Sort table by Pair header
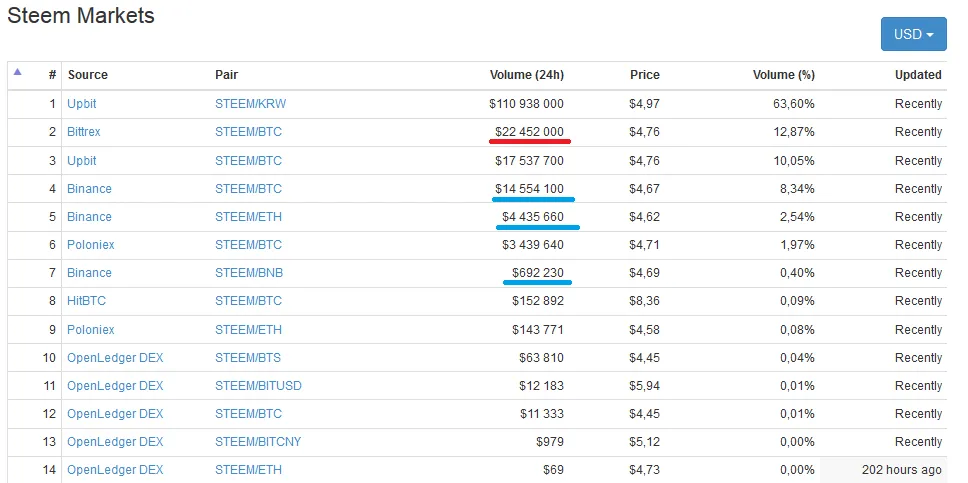 coord(227,75)
